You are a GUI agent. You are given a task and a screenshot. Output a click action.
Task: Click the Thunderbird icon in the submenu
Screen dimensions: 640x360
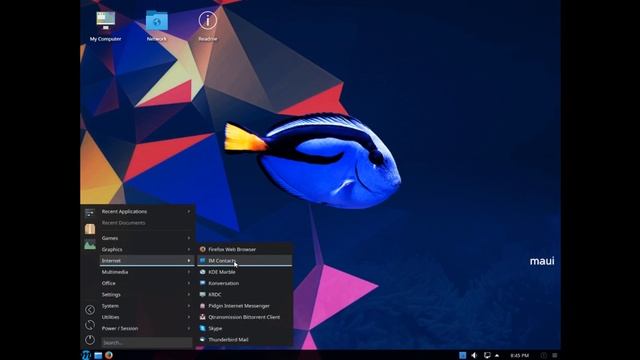[x=202, y=340]
